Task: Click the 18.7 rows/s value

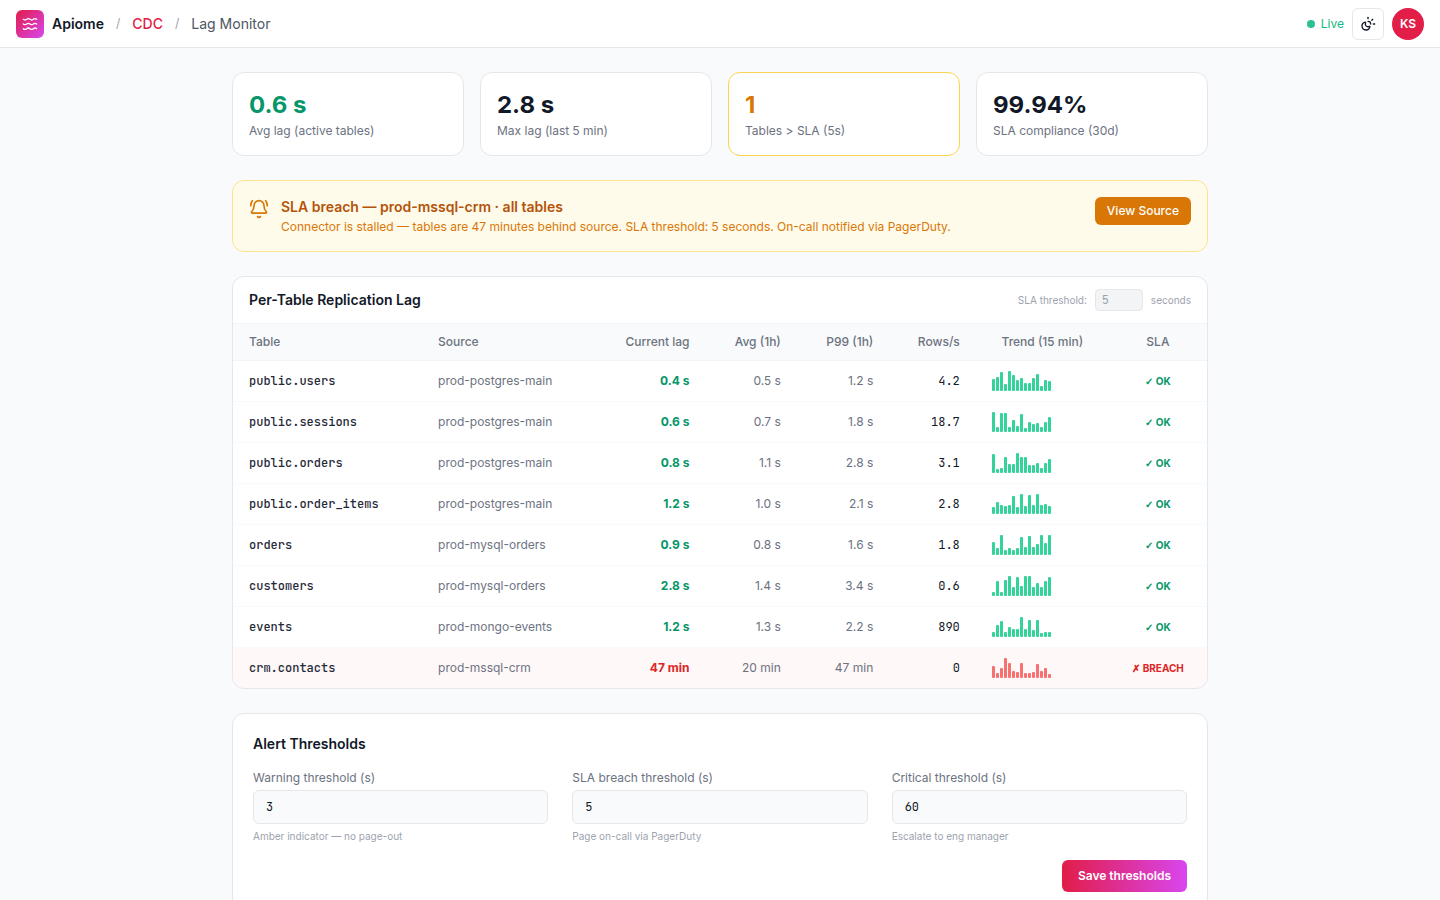Action: tap(945, 422)
